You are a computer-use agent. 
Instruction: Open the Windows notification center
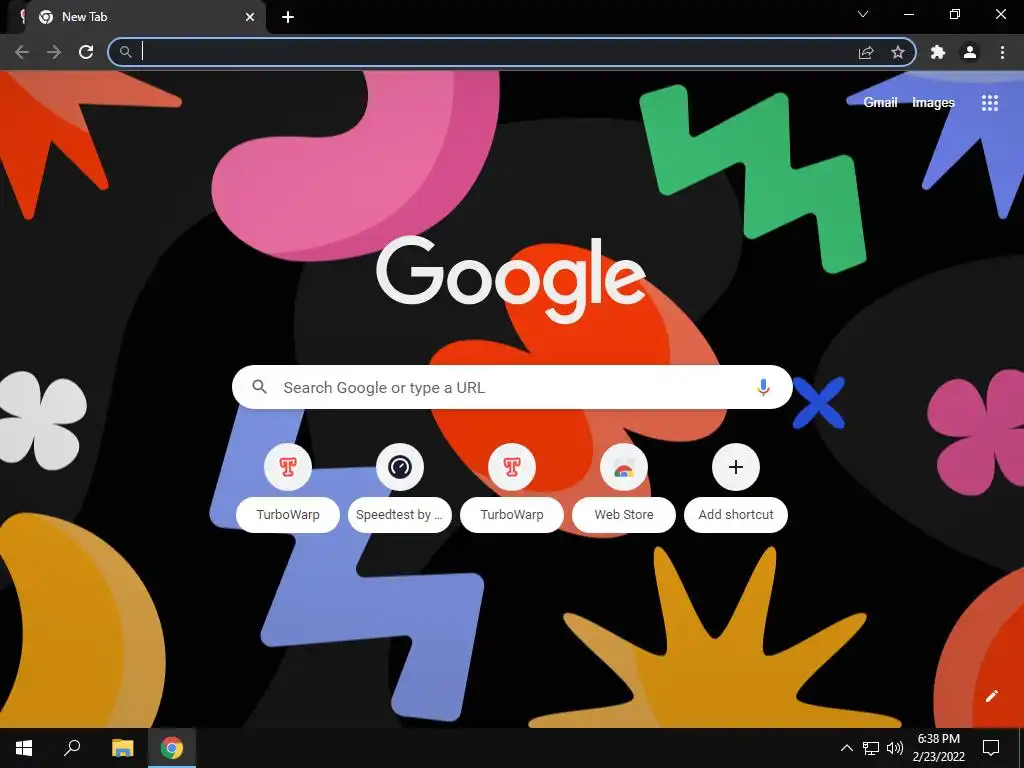click(x=991, y=748)
